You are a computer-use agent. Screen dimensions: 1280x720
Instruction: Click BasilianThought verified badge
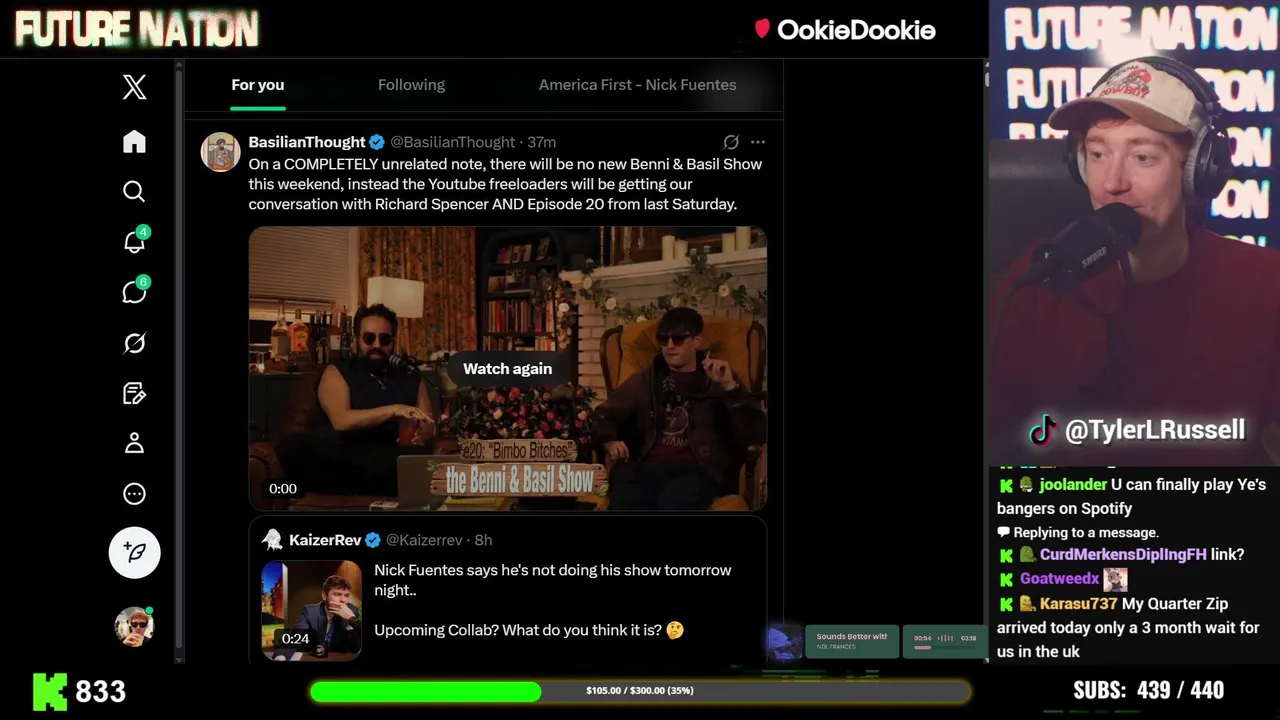click(x=377, y=142)
